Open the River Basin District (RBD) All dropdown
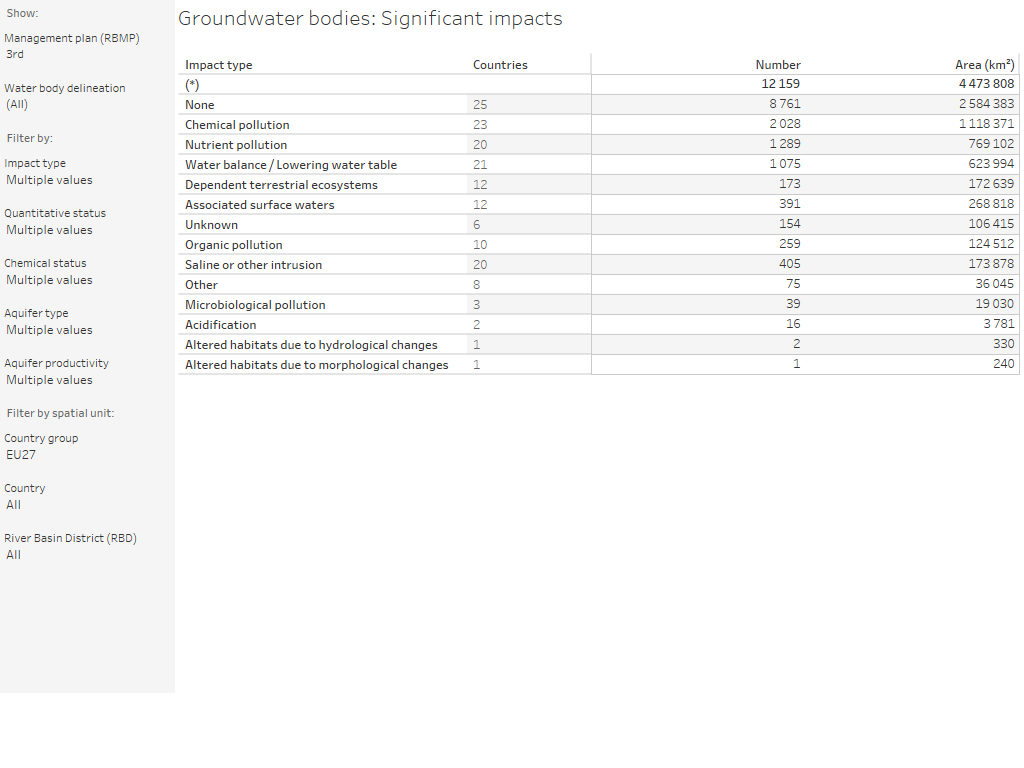 tap(13, 555)
